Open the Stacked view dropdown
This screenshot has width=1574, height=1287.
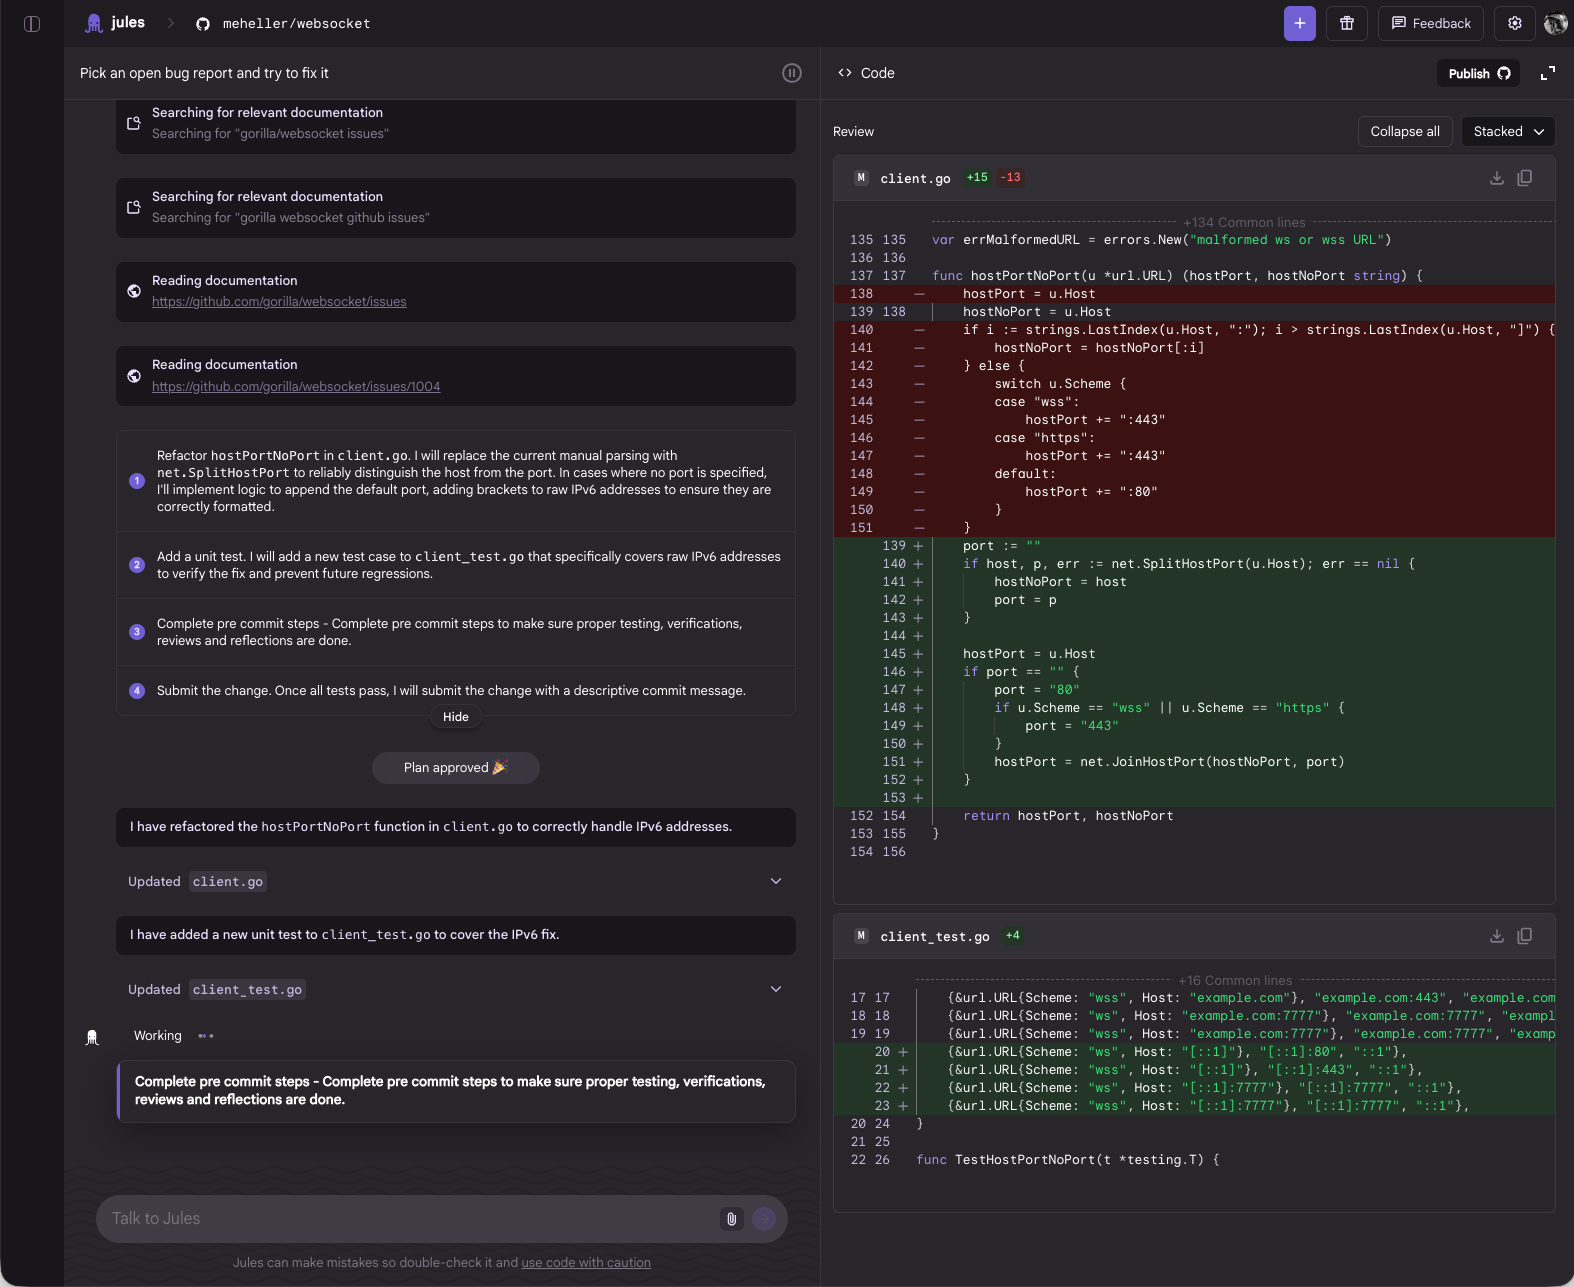click(1508, 132)
